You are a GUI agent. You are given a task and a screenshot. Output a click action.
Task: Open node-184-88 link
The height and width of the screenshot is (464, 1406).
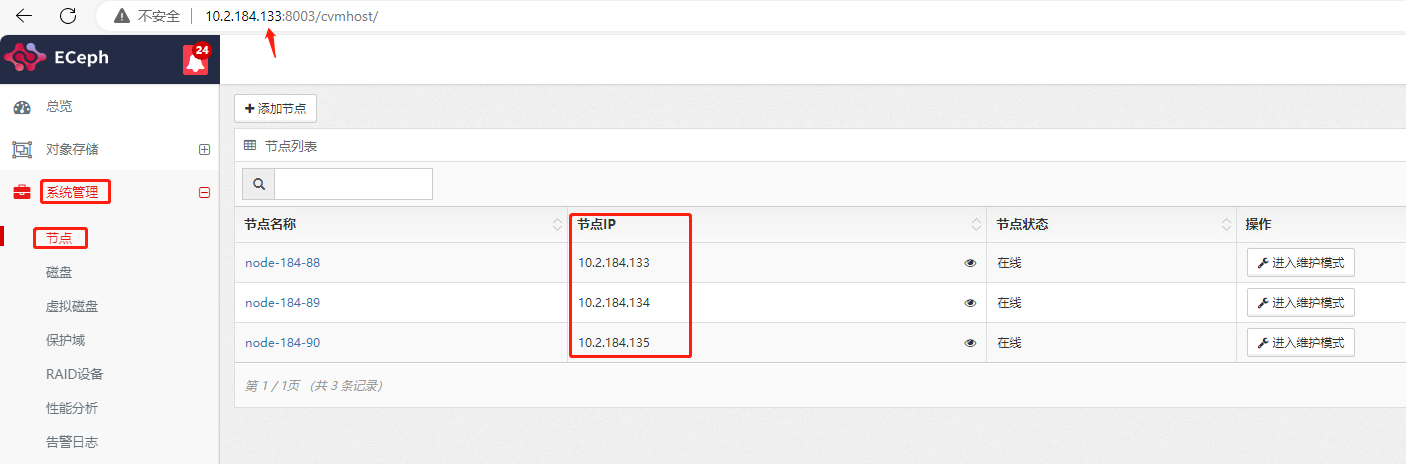282,263
